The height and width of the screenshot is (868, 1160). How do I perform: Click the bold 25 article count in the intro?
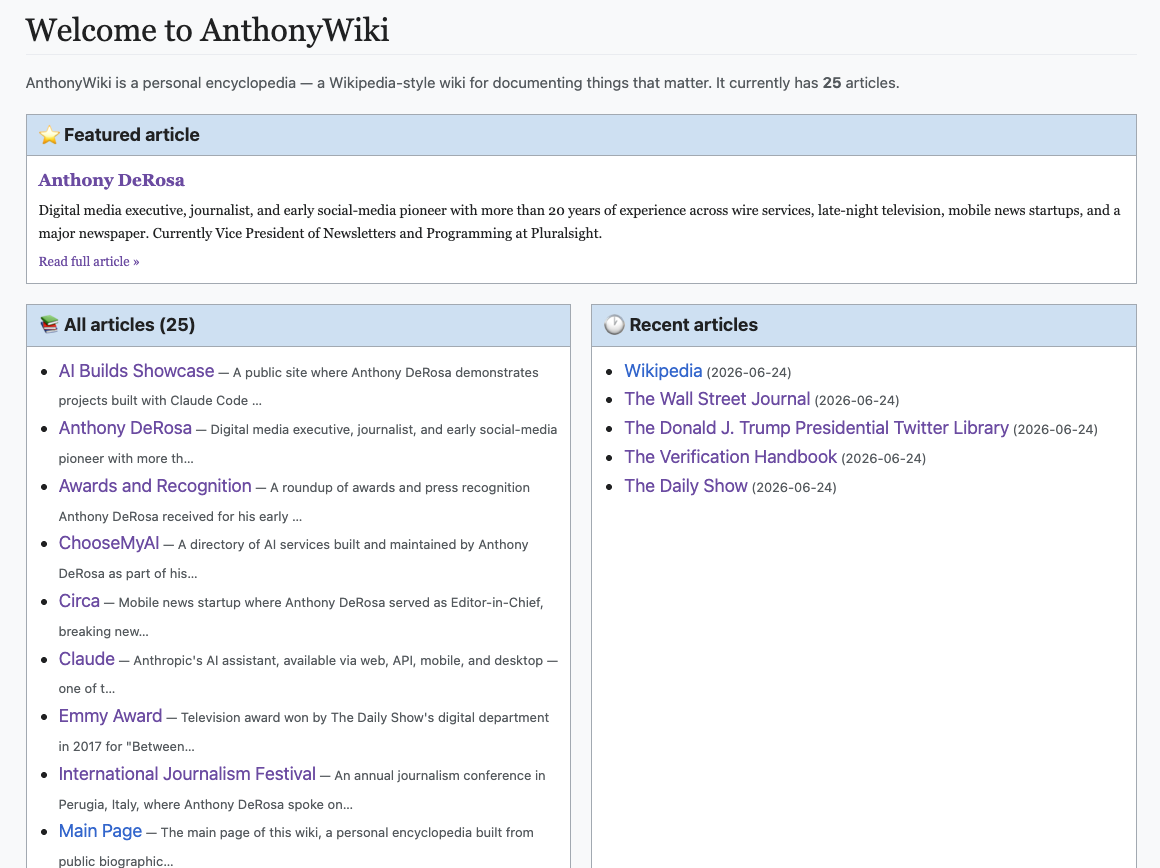click(832, 83)
